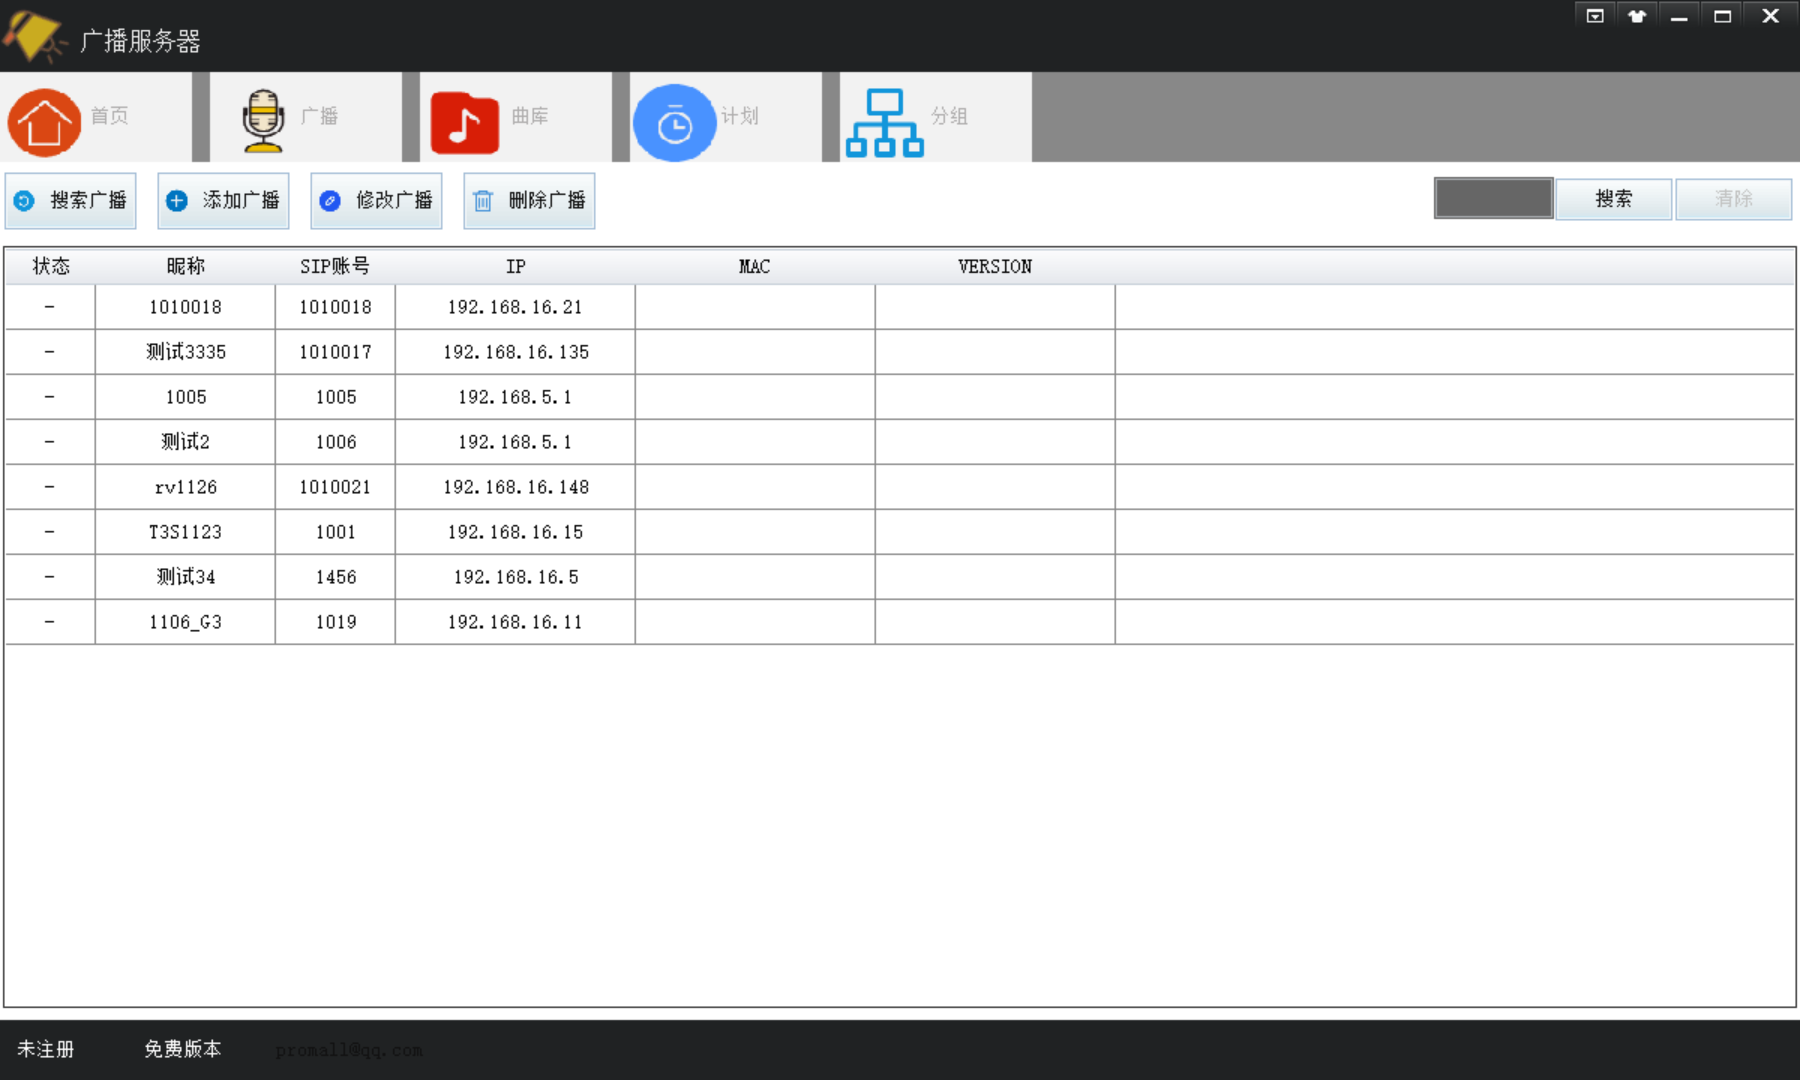The height and width of the screenshot is (1080, 1800).
Task: Click the orange Home icon
Action: coord(45,121)
